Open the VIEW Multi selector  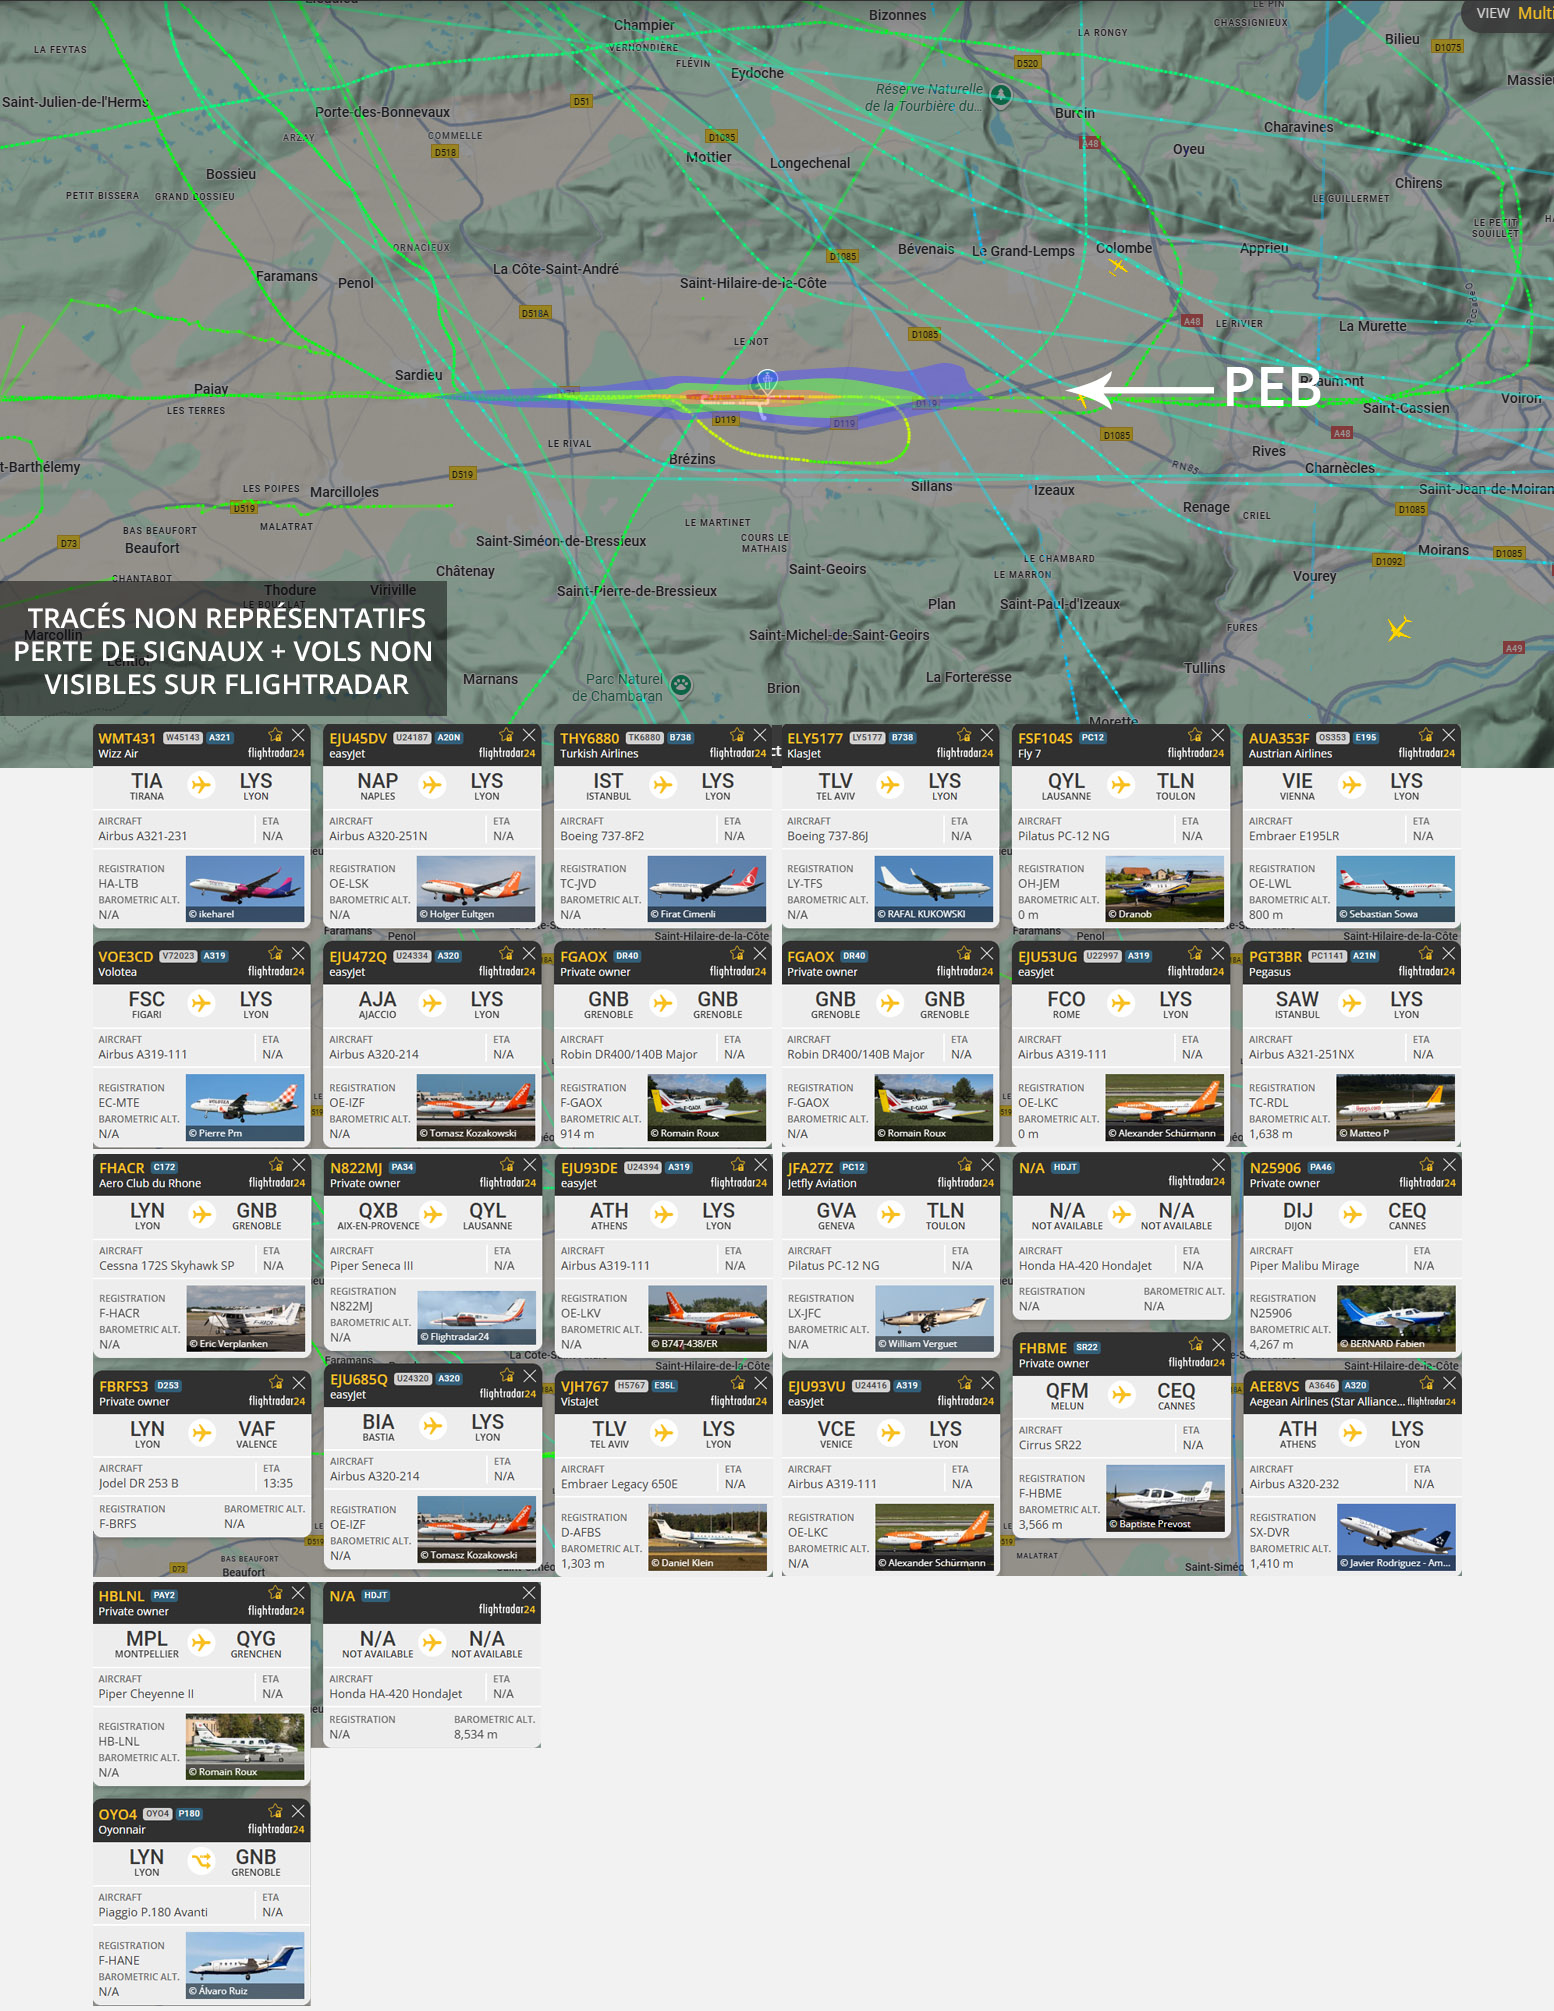coord(1512,13)
